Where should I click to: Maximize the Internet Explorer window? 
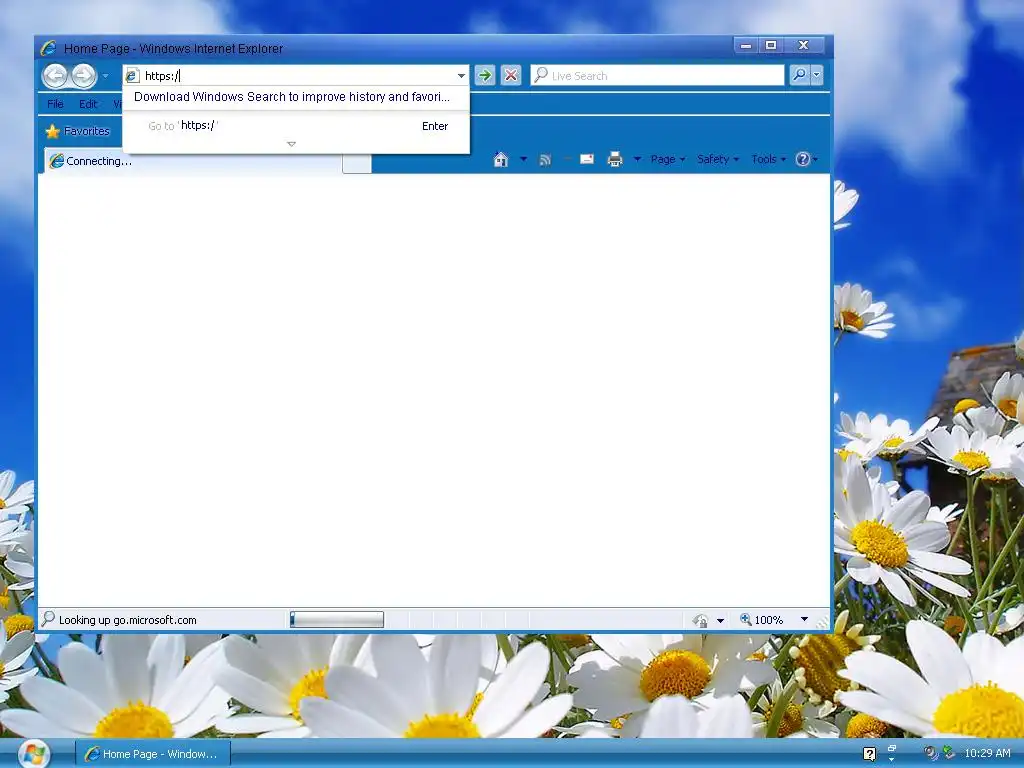[x=771, y=45]
